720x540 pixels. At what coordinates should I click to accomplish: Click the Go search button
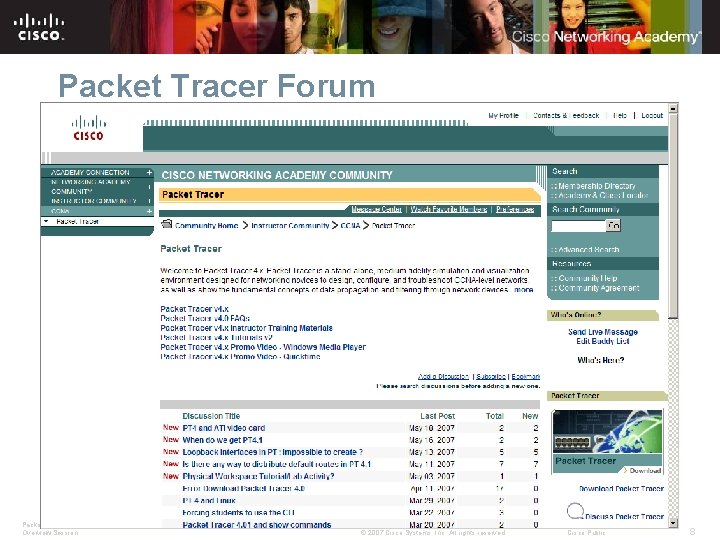613,225
